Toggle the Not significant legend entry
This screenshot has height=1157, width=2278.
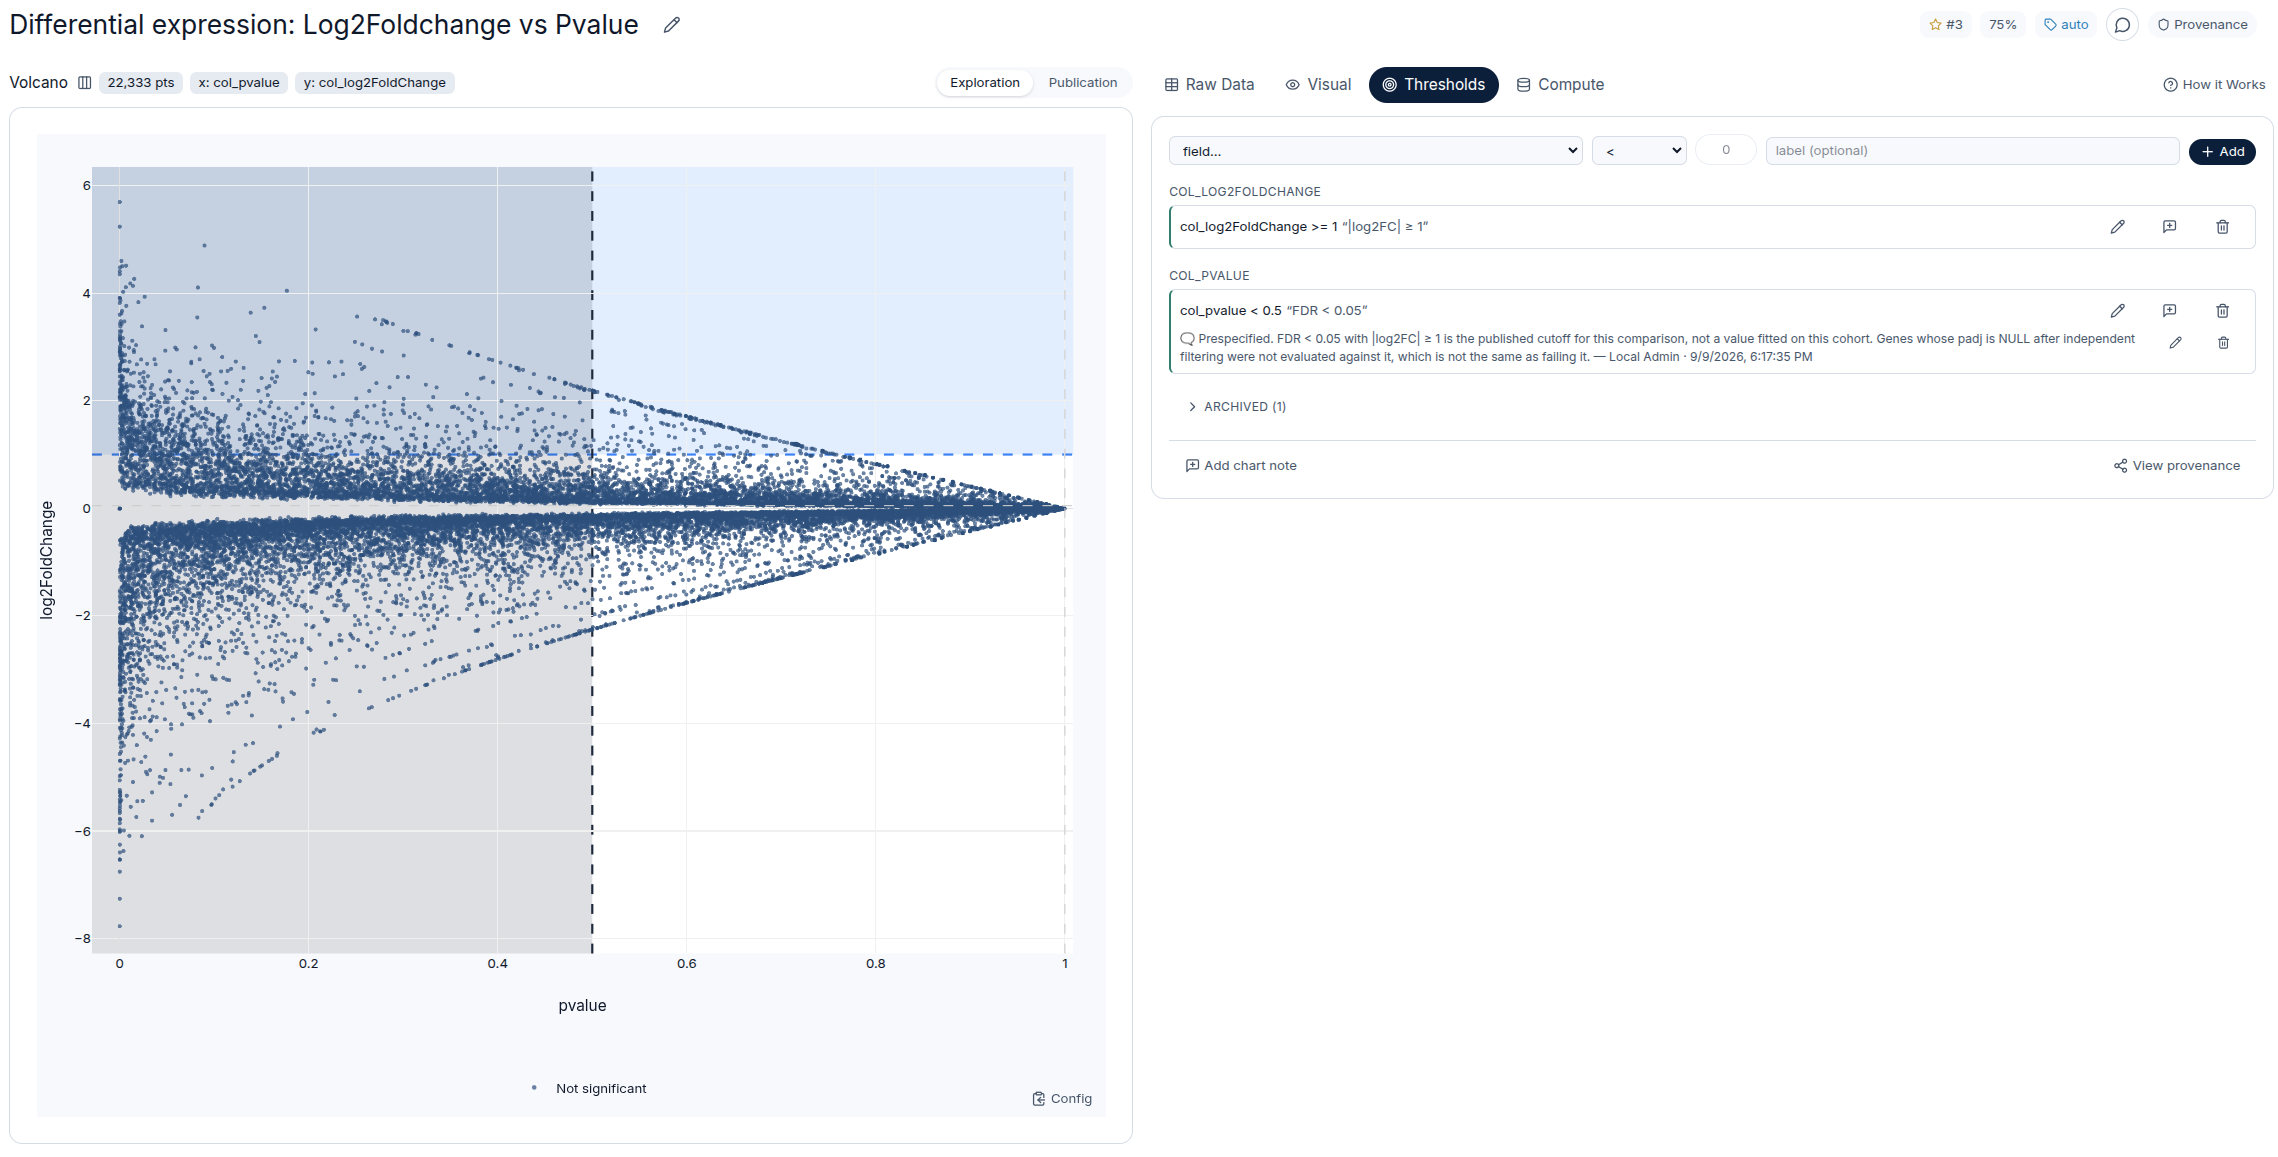[590, 1089]
